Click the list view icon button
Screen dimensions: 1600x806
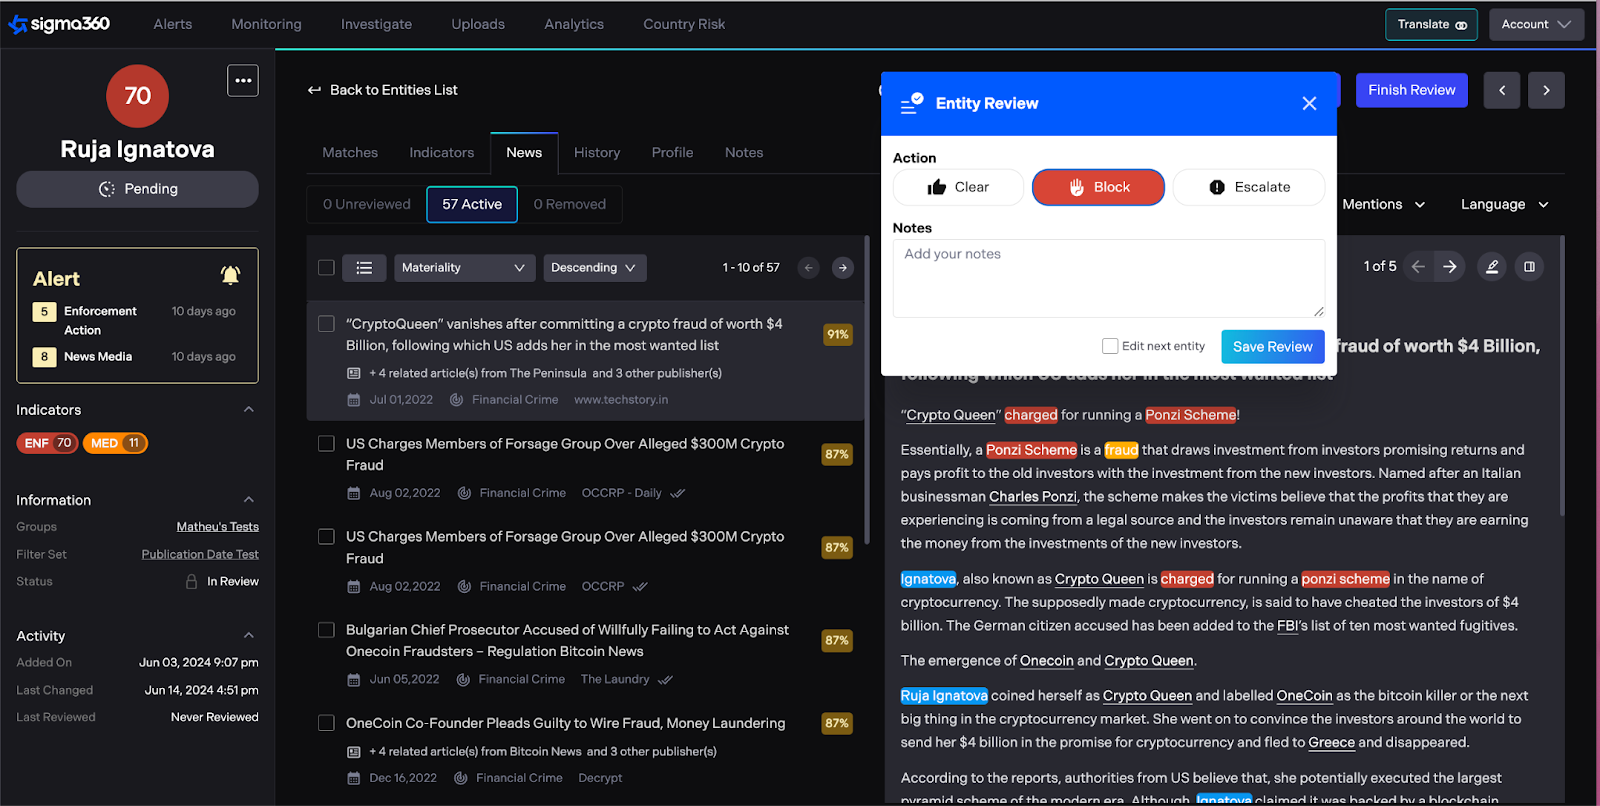(x=364, y=268)
